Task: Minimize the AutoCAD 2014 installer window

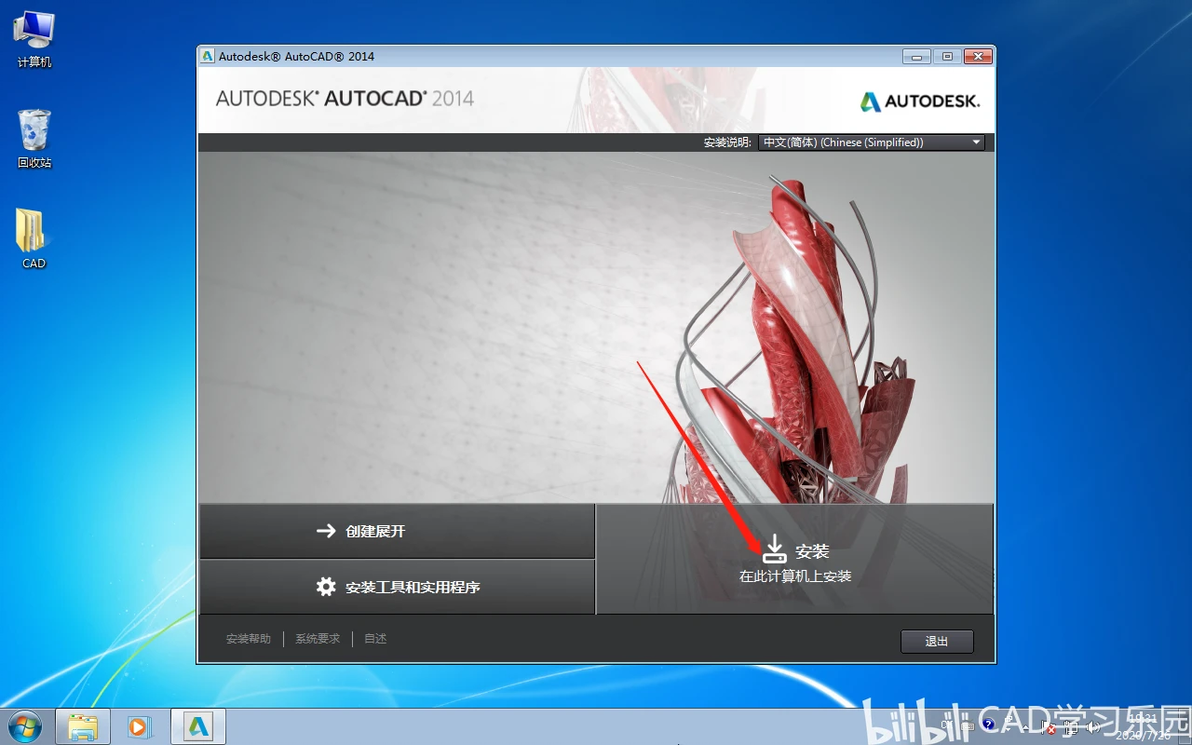Action: coord(916,56)
